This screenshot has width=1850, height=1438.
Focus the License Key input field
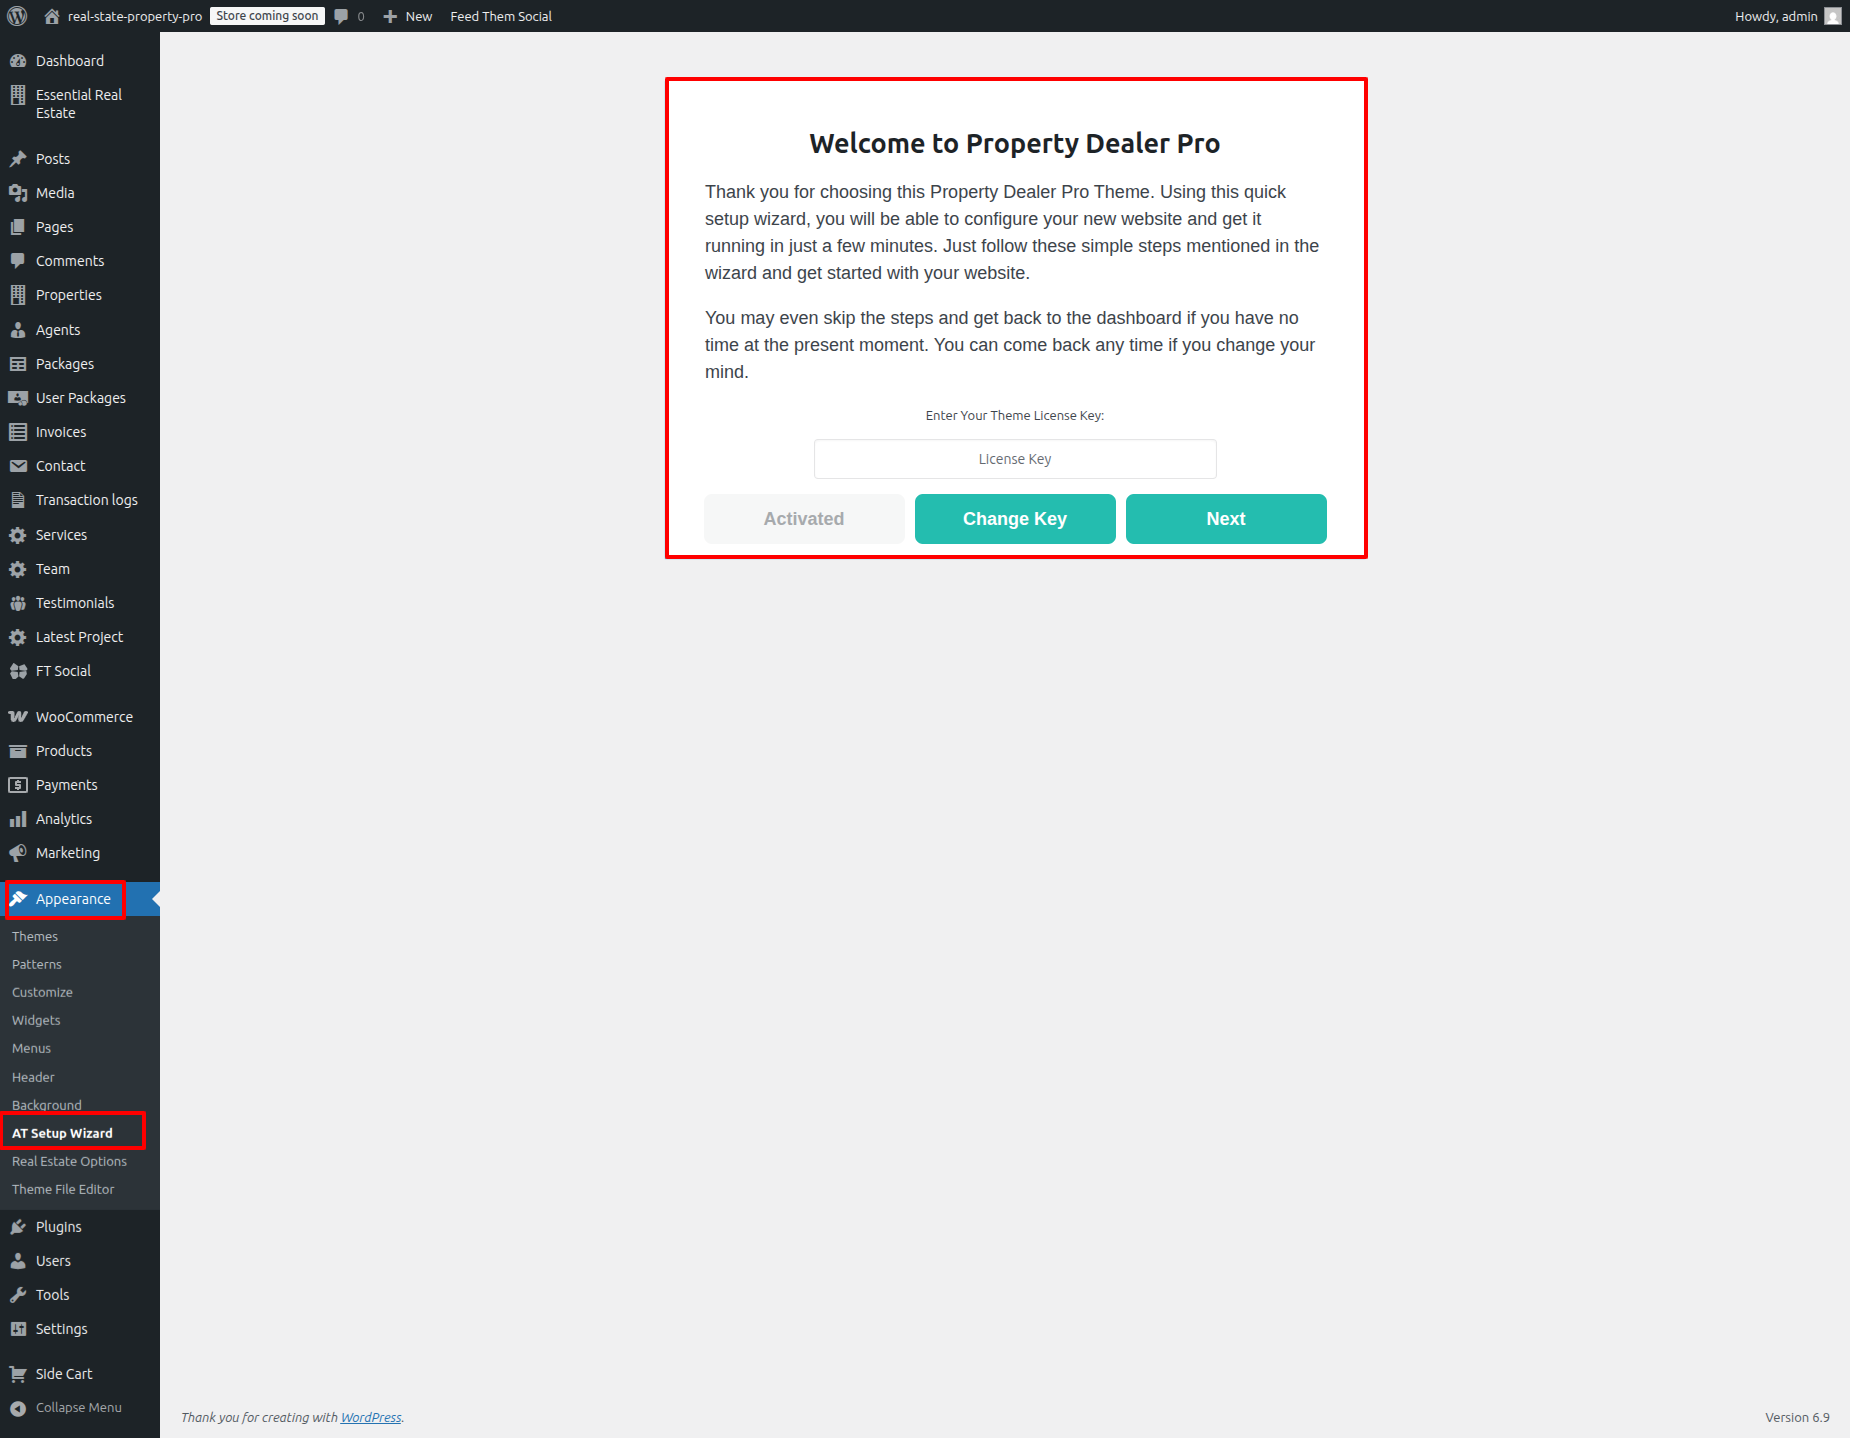[x=1014, y=459]
